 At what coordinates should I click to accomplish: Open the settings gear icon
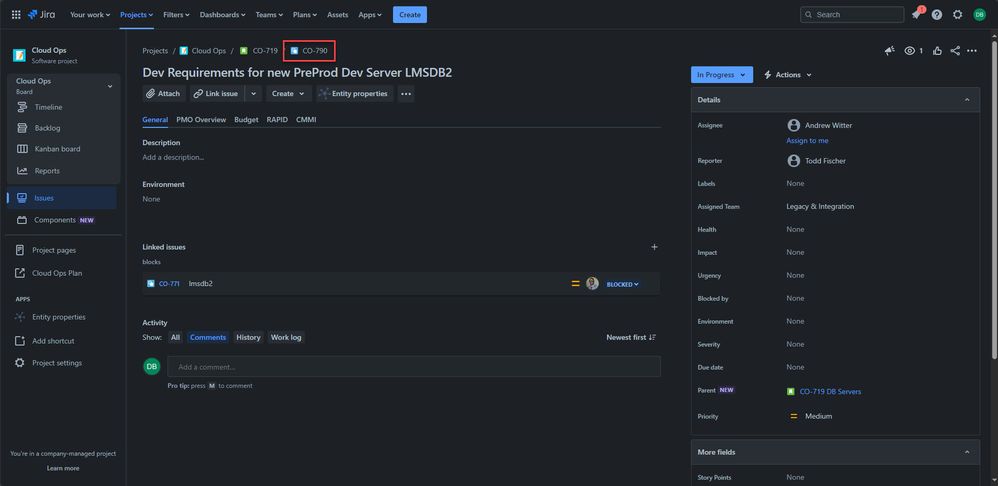(x=957, y=15)
